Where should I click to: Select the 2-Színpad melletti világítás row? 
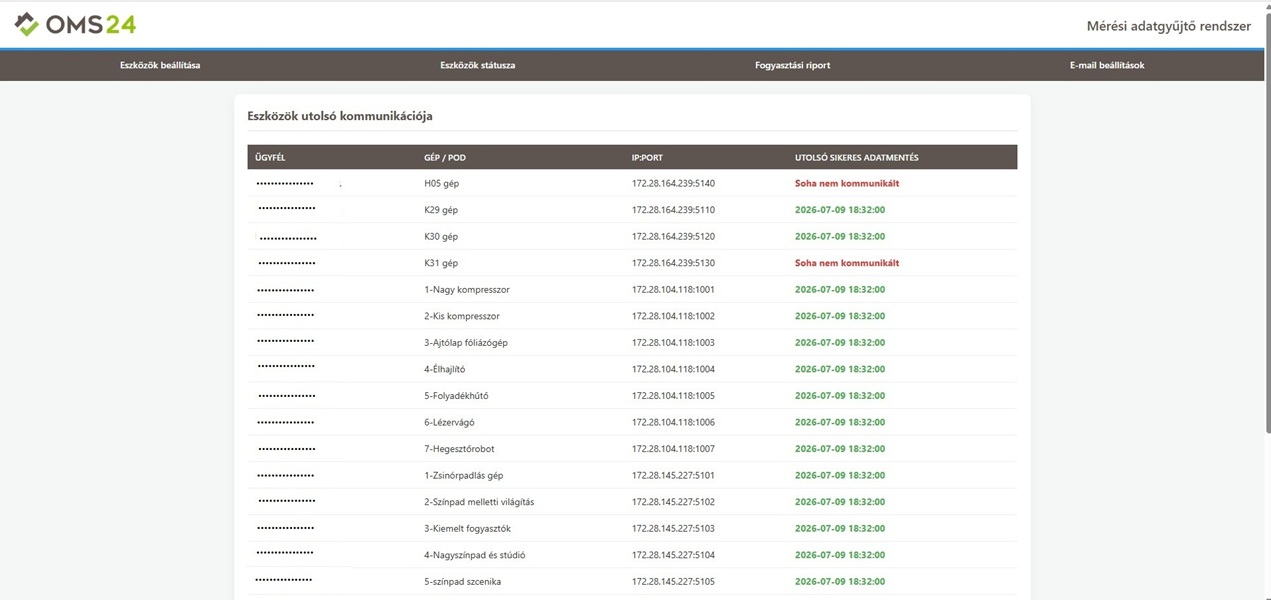coord(632,501)
